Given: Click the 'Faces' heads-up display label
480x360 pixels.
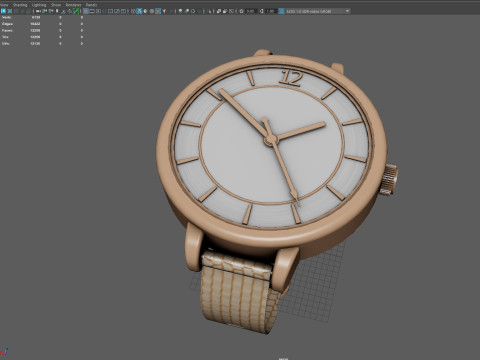Looking at the screenshot, I should pos(7,30).
